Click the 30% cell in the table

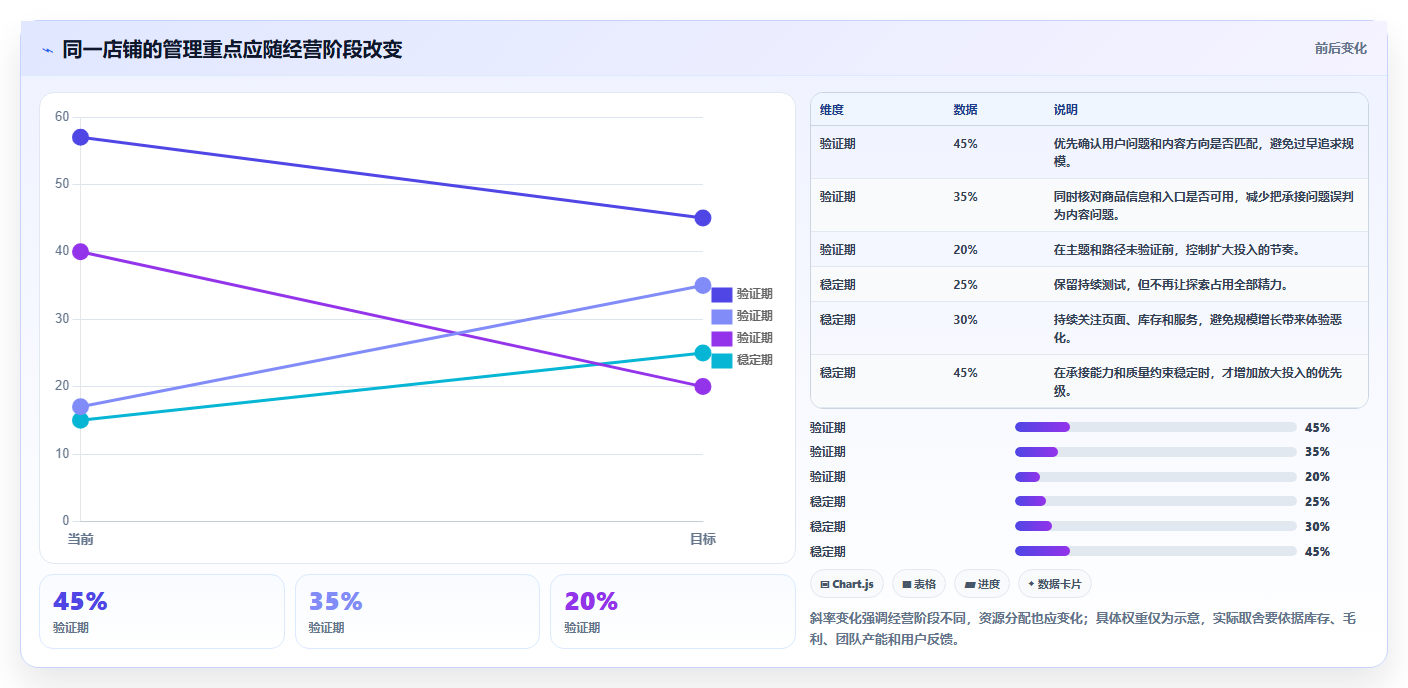click(965, 320)
